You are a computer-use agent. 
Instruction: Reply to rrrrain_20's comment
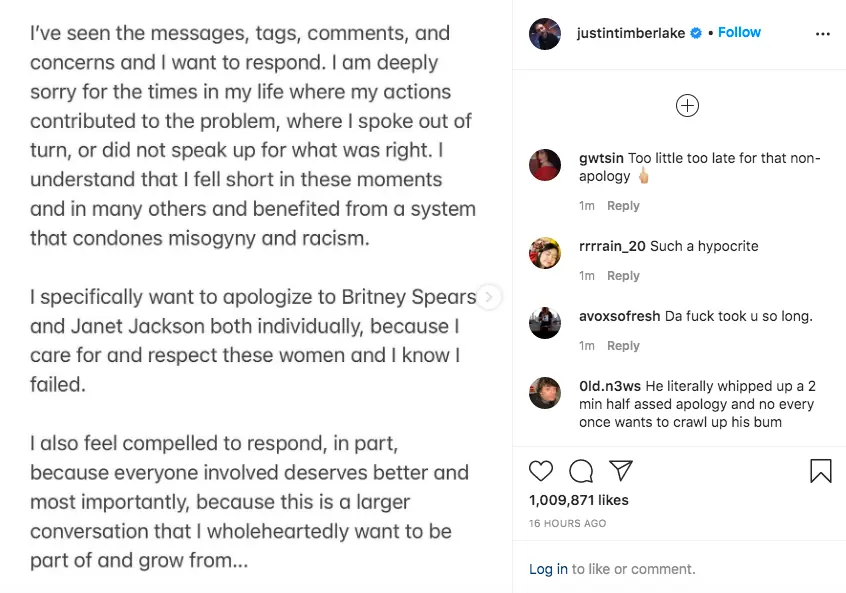click(x=623, y=276)
